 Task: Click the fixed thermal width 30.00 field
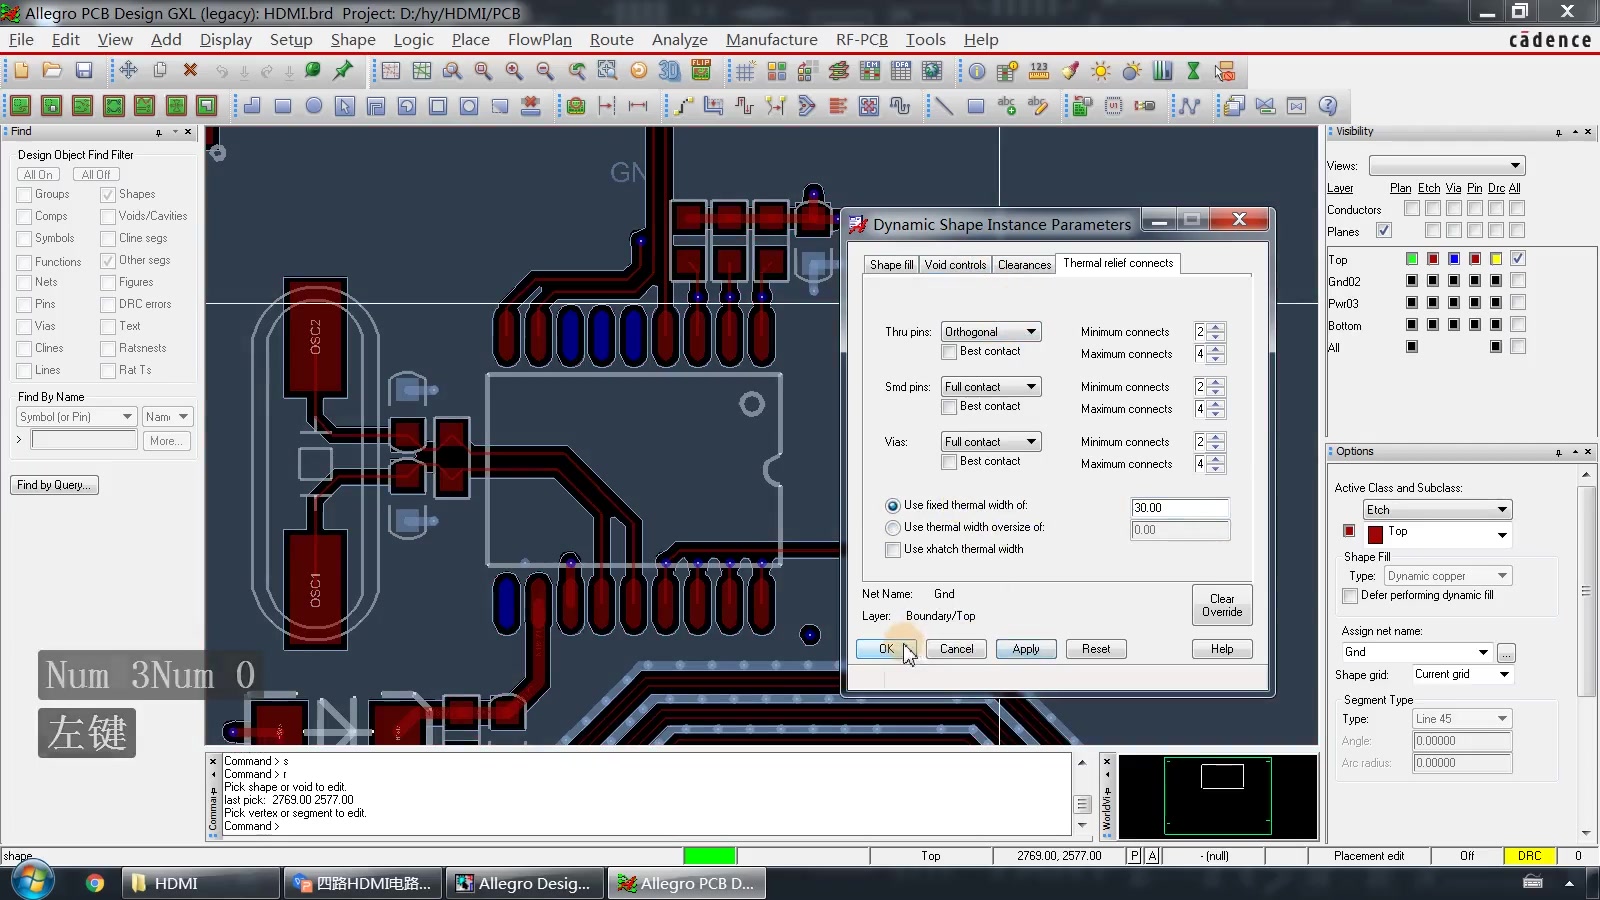click(x=1180, y=508)
